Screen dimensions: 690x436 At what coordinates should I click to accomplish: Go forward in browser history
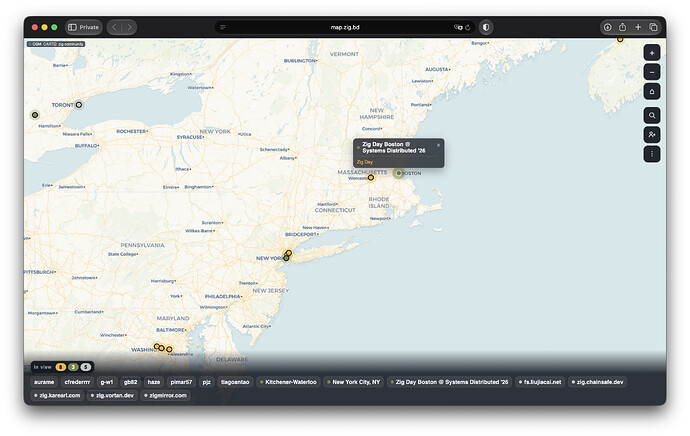pos(129,27)
